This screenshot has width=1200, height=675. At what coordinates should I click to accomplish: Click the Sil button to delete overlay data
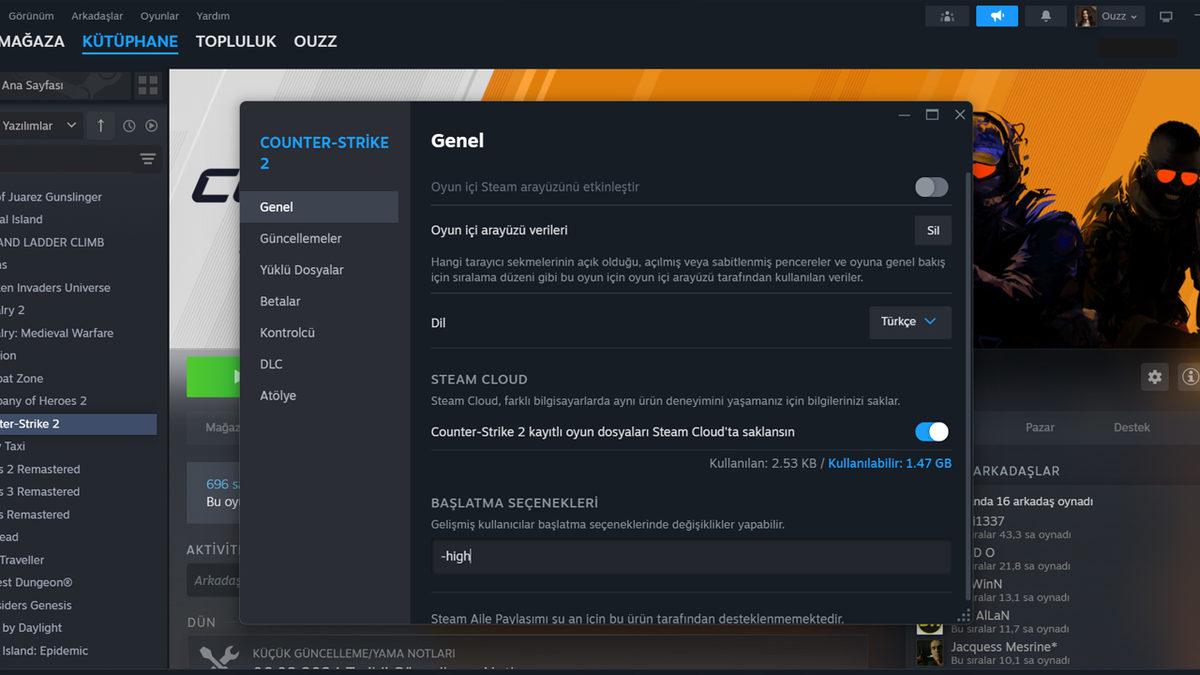(x=933, y=230)
